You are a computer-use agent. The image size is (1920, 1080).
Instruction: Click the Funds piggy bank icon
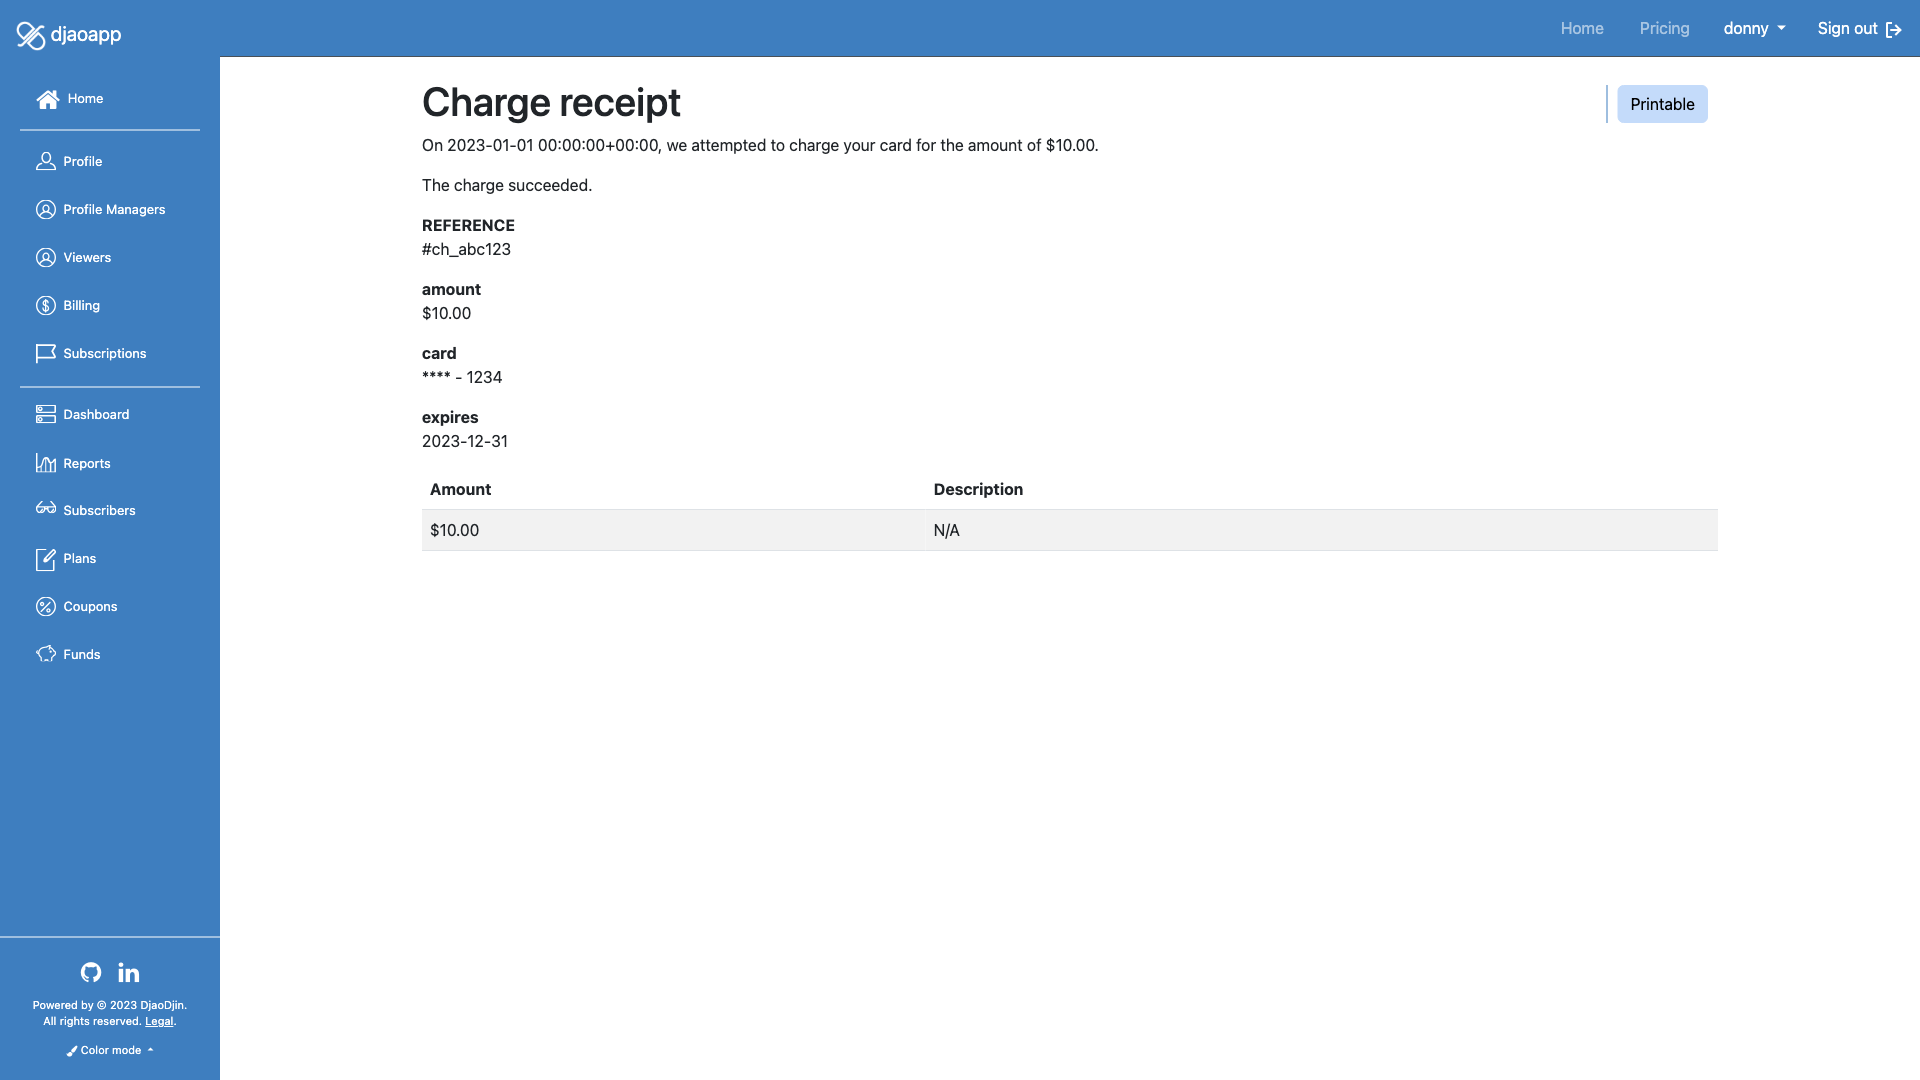click(46, 654)
